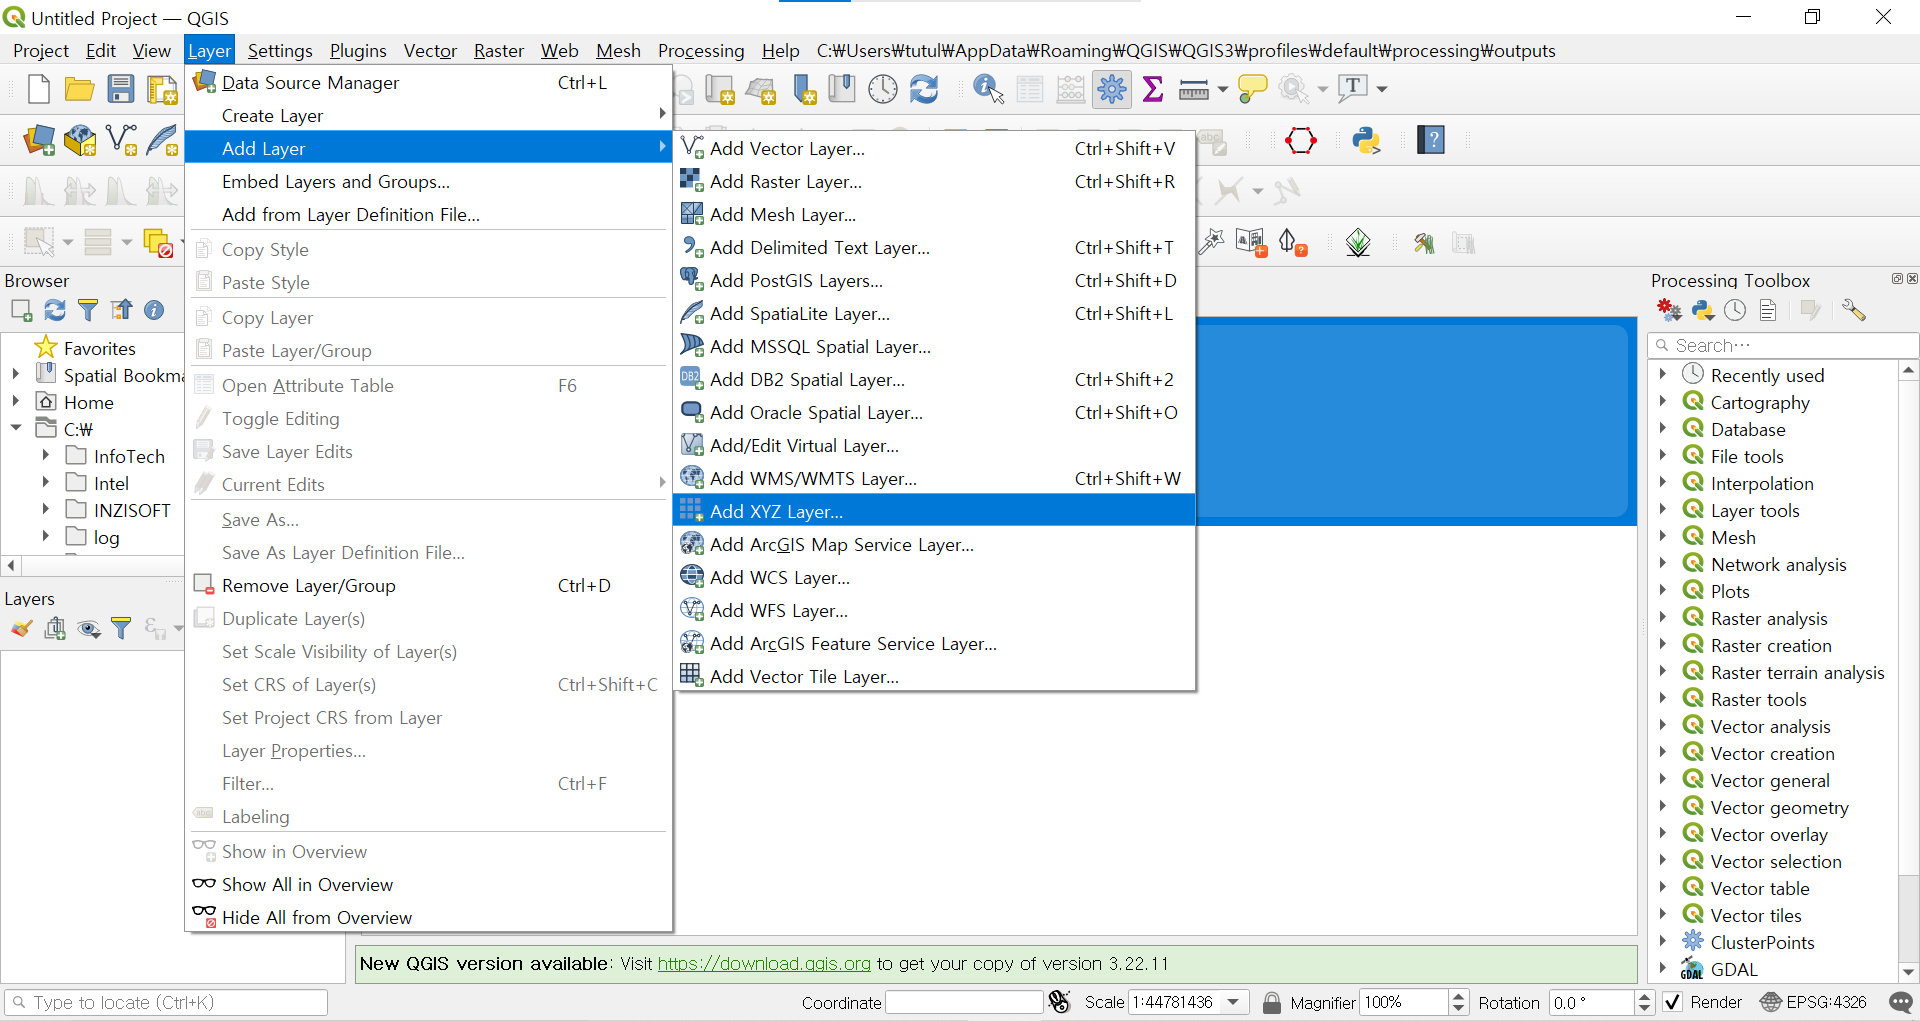
Task: Open Layer Styling brush icon in Layers panel
Action: 22,628
